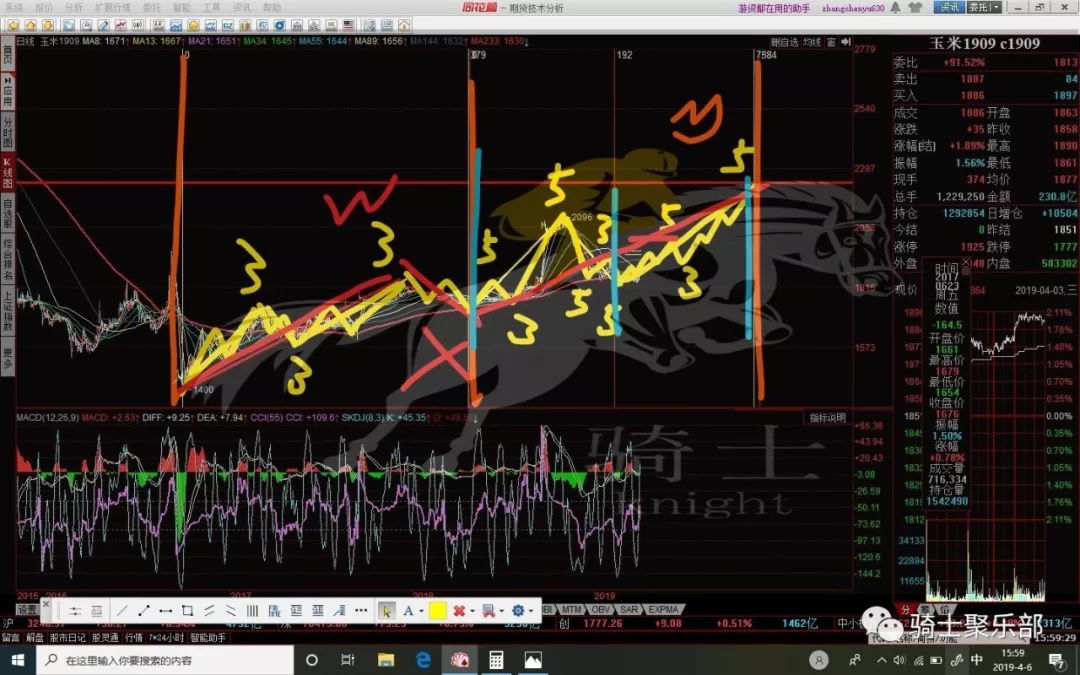Viewport: 1080px width, 675px height.
Task: Click the 均线 moving average button
Action: click(x=813, y=42)
